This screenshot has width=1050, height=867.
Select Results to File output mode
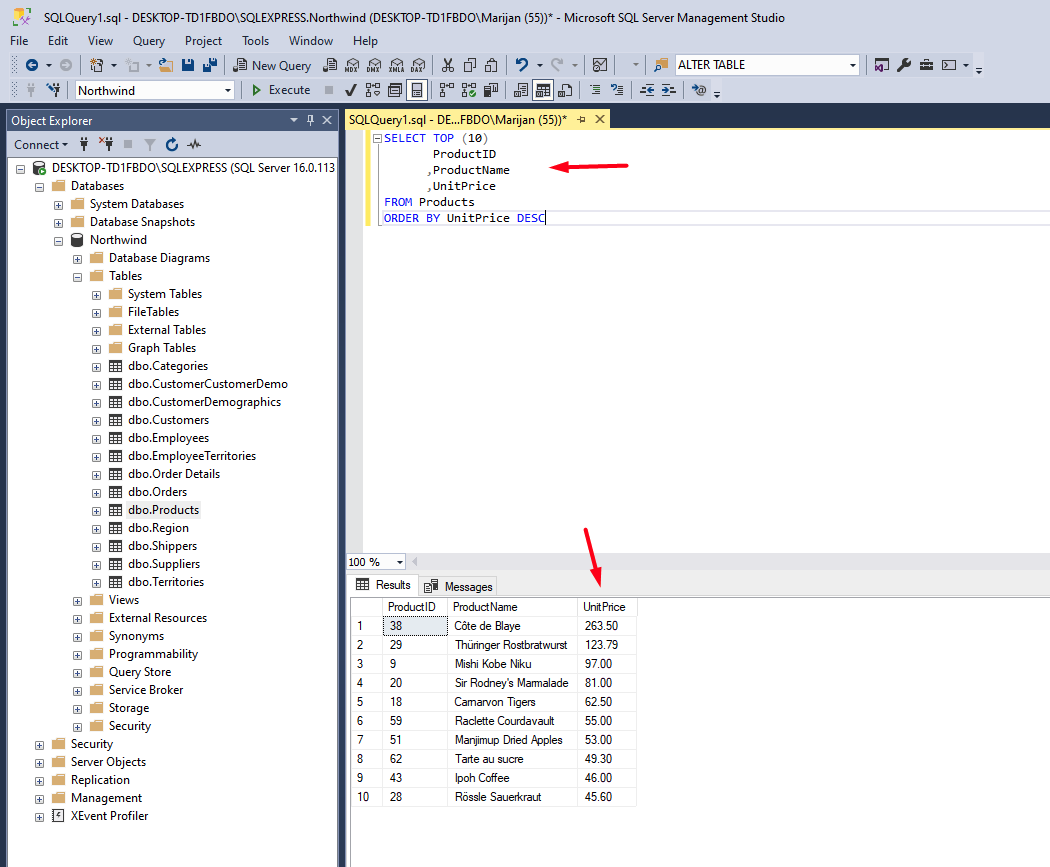pyautogui.click(x=565, y=90)
